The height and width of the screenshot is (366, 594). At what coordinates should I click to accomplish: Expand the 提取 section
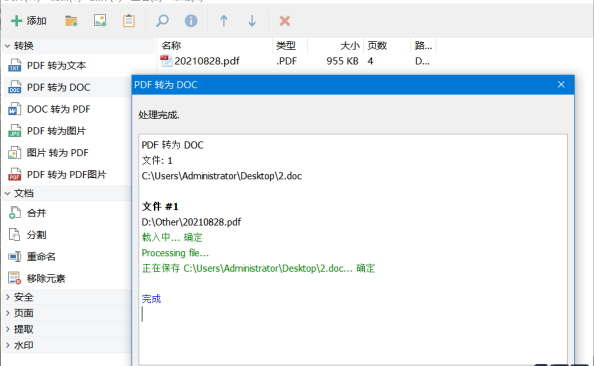tap(7, 329)
